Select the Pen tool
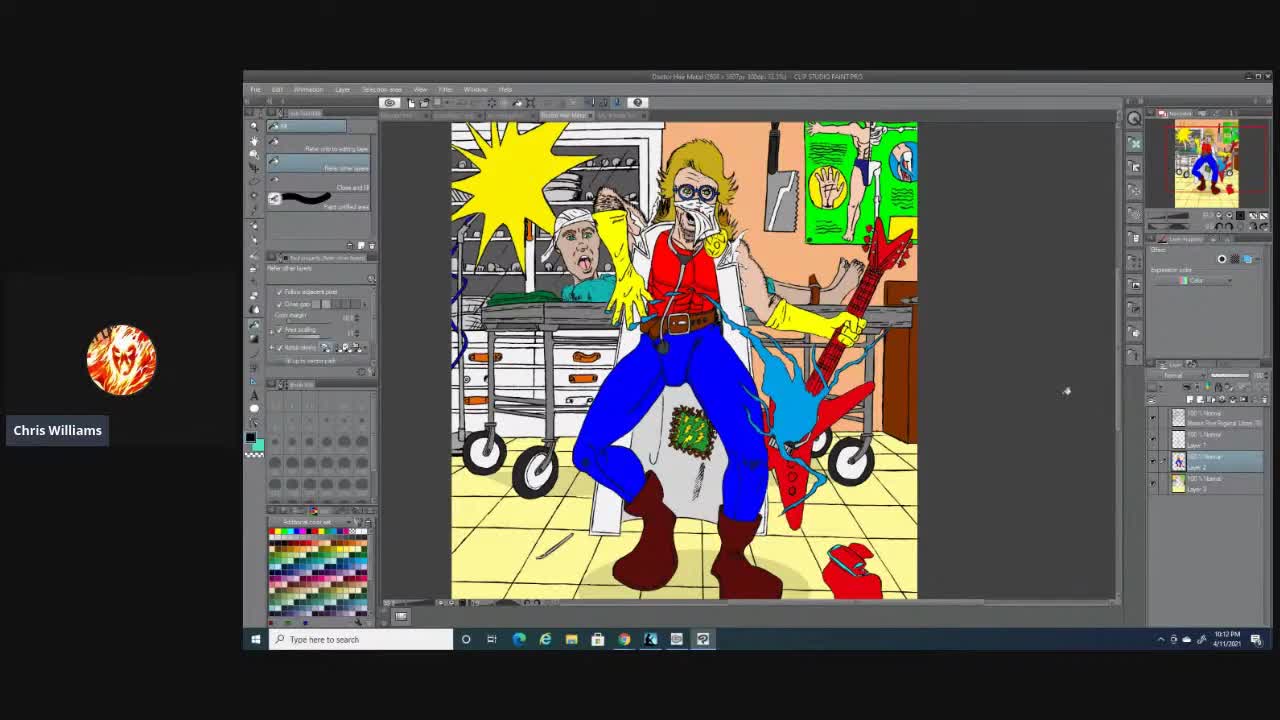This screenshot has width=1280, height=720. (254, 225)
